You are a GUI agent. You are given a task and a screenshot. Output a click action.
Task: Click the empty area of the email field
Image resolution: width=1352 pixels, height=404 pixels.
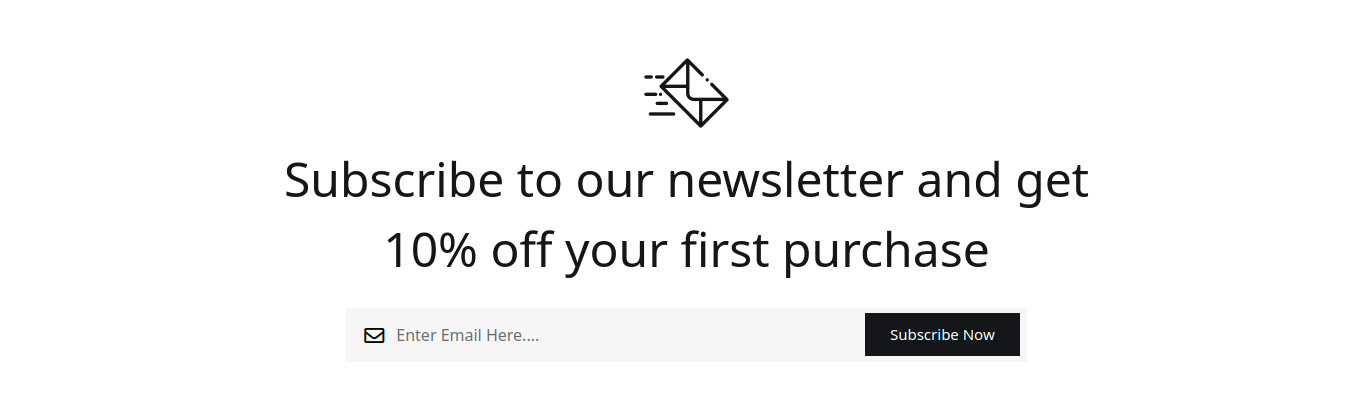click(700, 335)
